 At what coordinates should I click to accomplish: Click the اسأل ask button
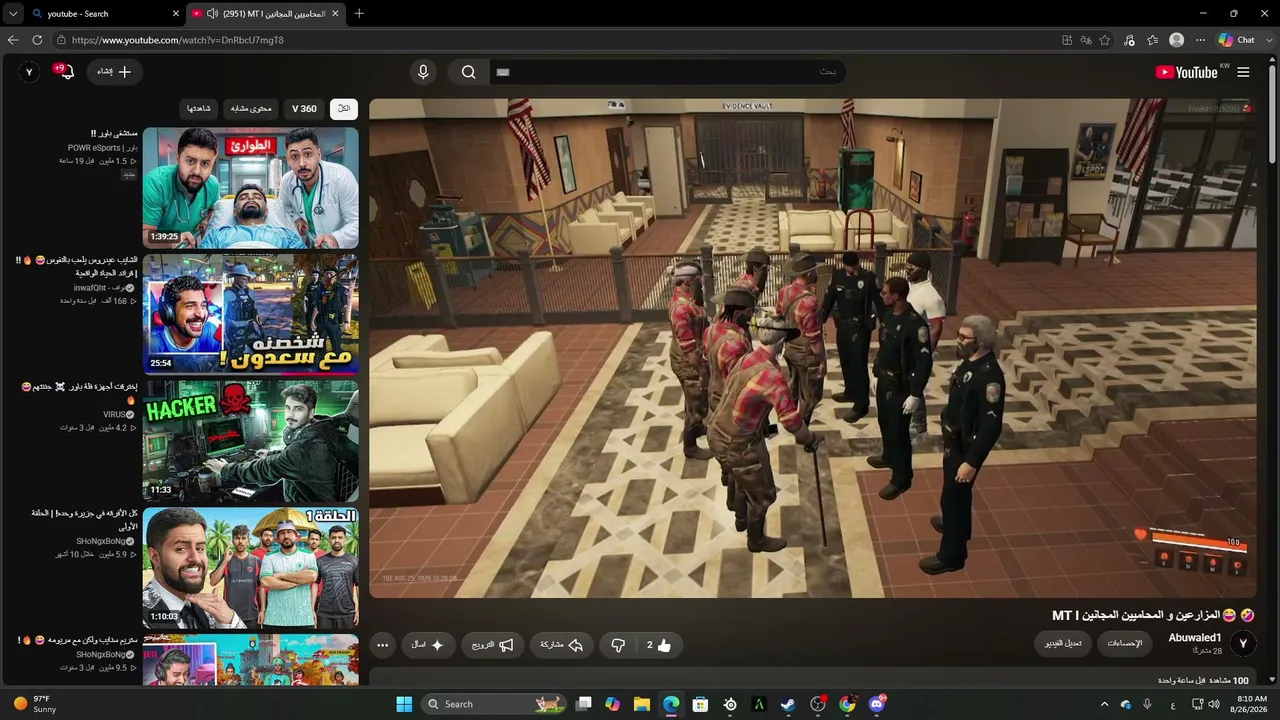tap(428, 645)
